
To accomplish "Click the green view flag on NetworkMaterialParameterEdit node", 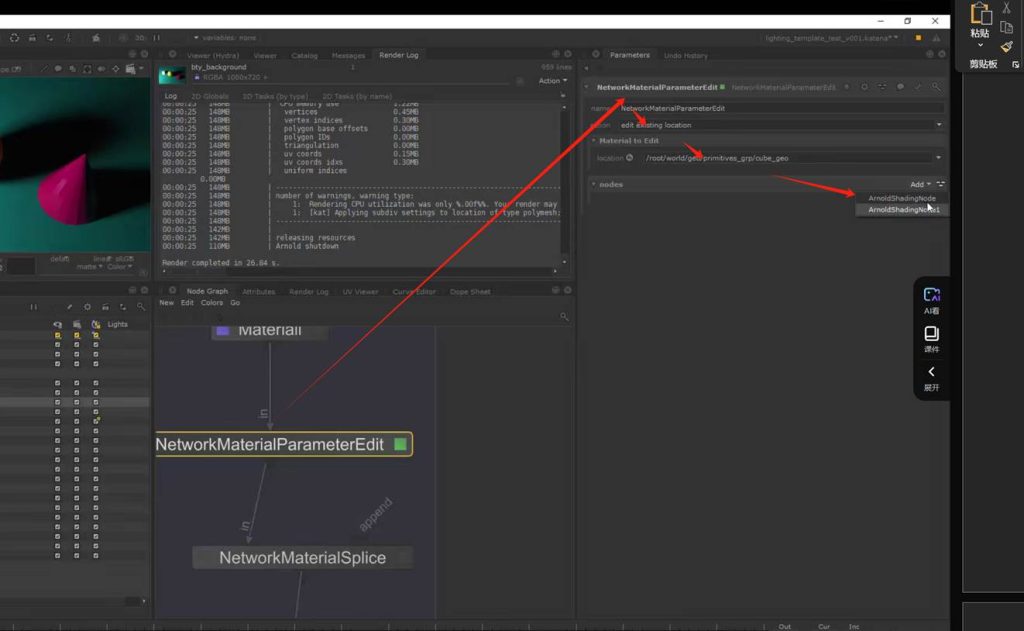I will pos(400,444).
